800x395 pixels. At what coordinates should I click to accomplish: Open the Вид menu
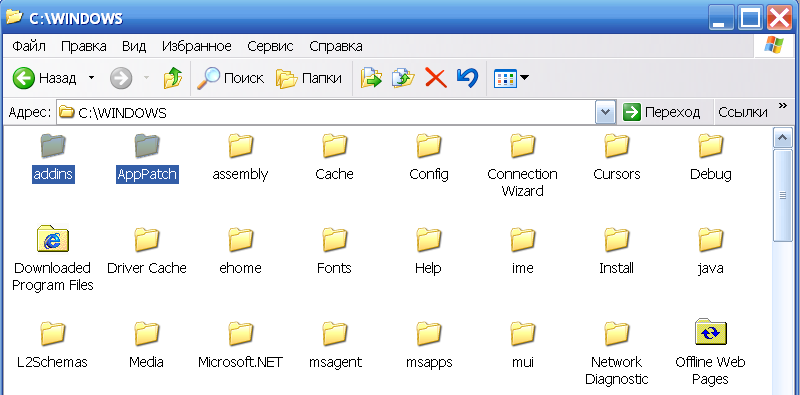[x=134, y=46]
